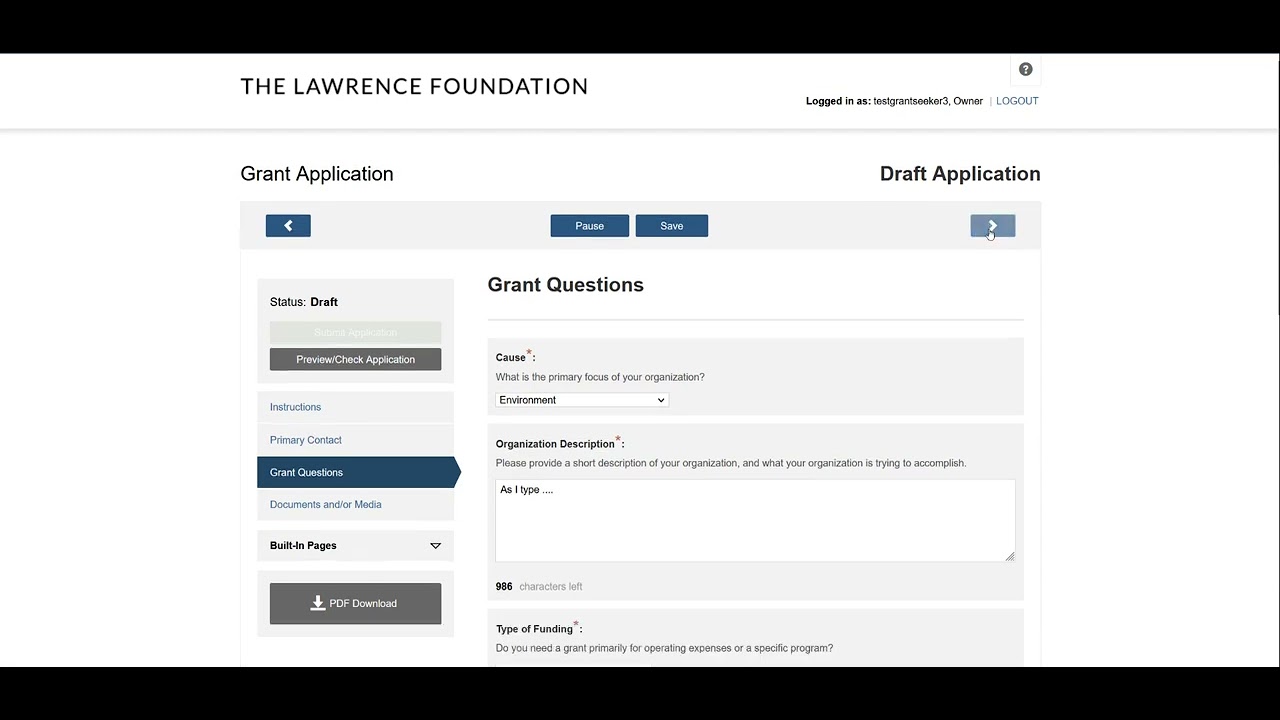Click the LOGOUT link
The height and width of the screenshot is (720, 1280).
pyautogui.click(x=1017, y=101)
